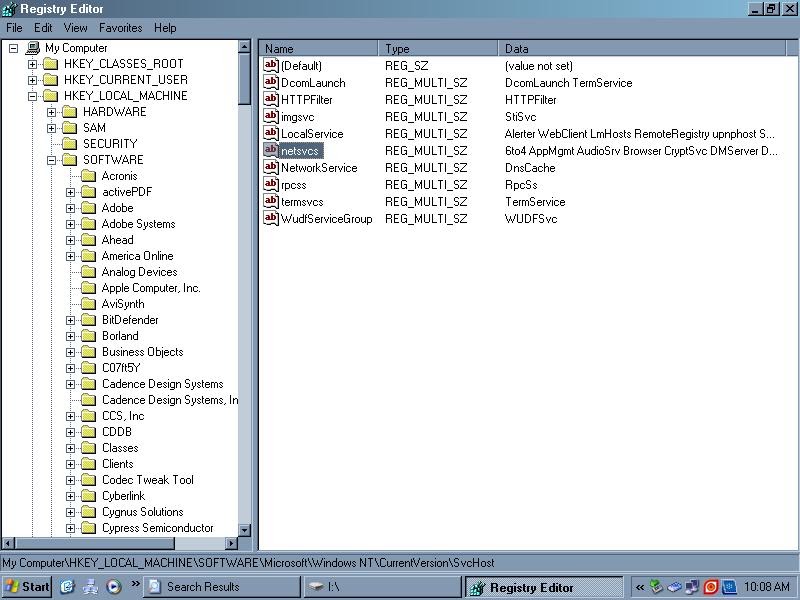The image size is (800, 600).
Task: Select the America Online key
Action: [x=137, y=256]
